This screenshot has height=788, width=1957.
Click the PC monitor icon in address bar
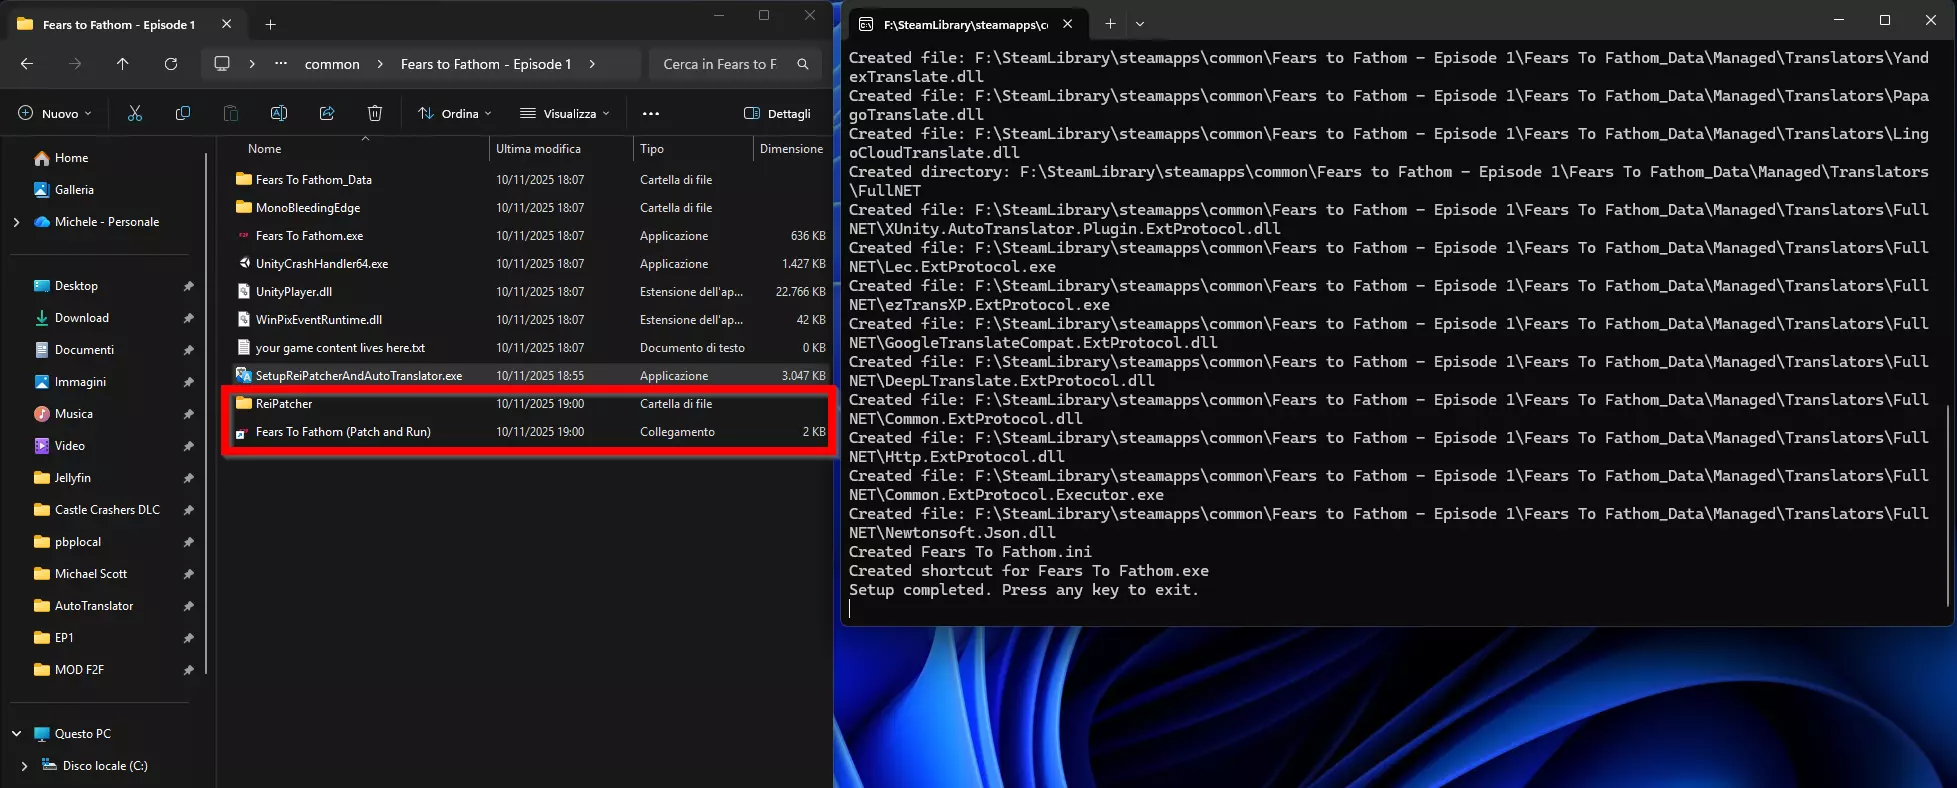222,64
